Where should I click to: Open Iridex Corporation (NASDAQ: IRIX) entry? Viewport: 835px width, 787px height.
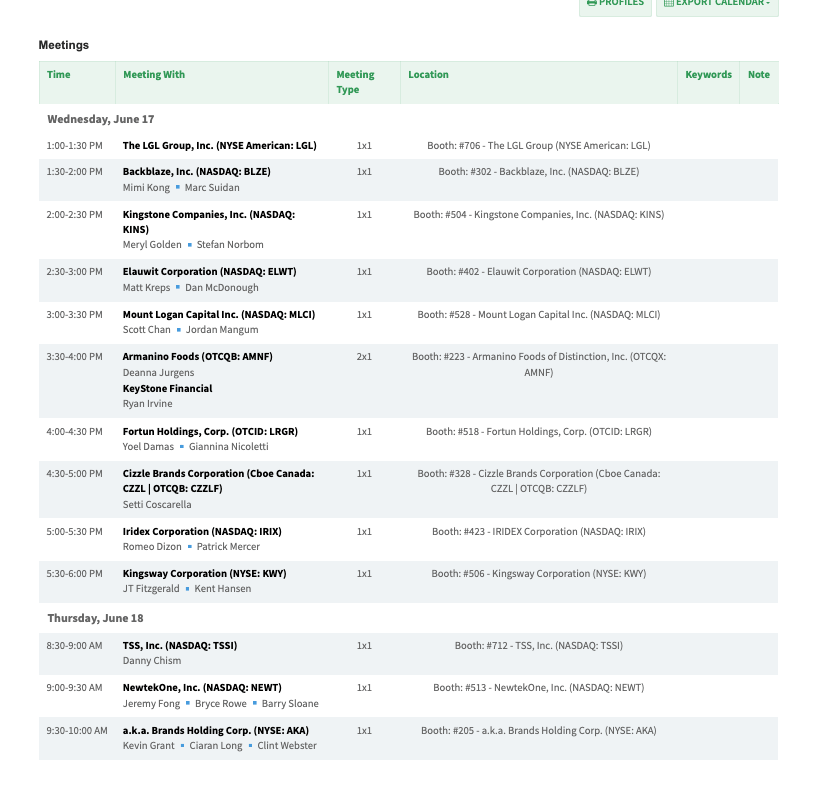(x=202, y=531)
